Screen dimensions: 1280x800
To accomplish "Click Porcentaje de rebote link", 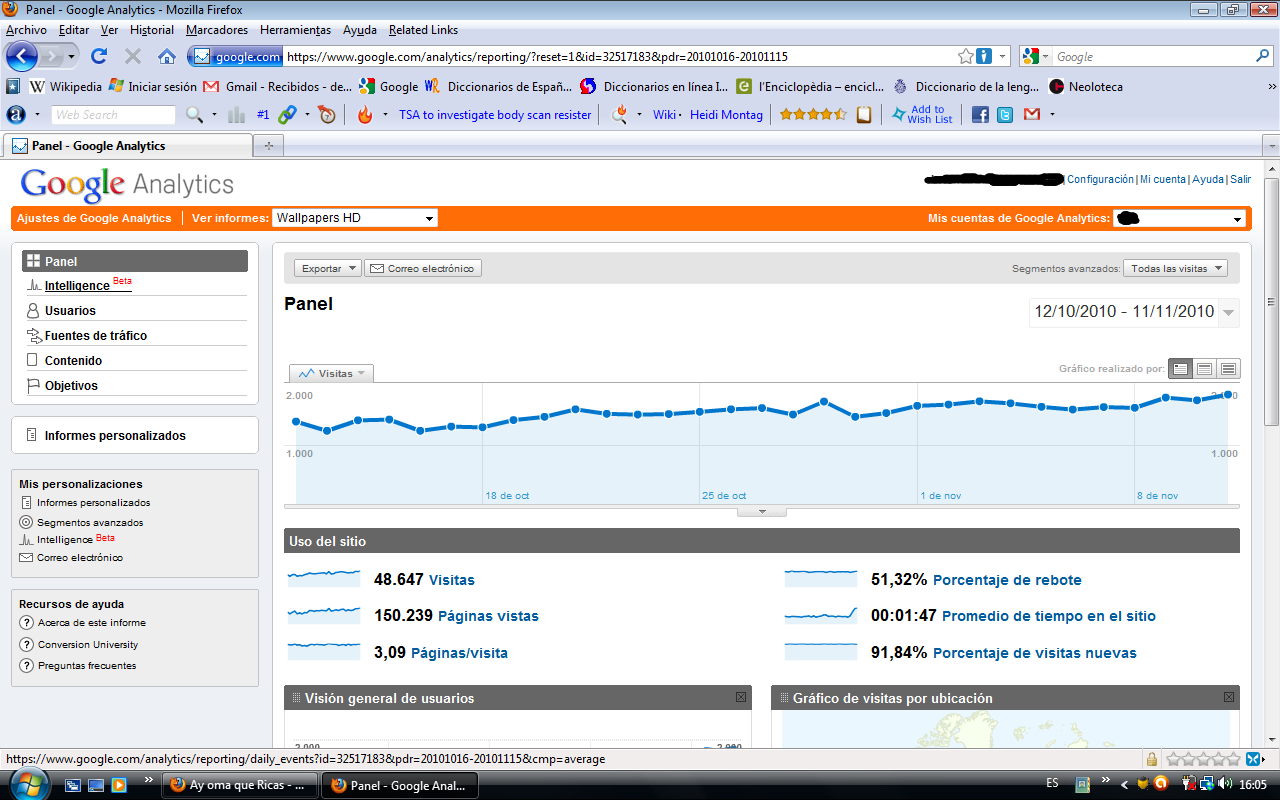I will point(1007,580).
